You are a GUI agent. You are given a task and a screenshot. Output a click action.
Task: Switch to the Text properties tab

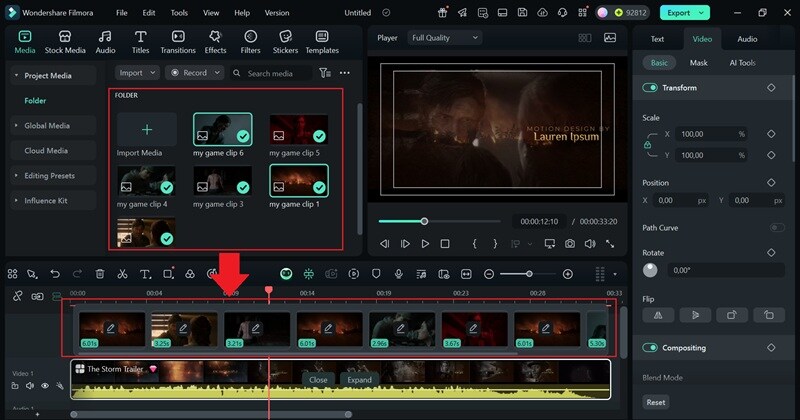tap(657, 39)
